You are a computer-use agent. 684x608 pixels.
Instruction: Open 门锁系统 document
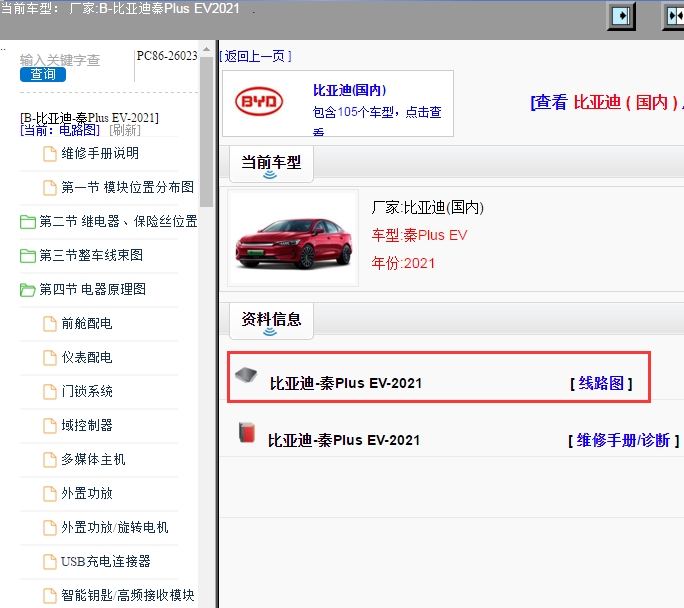[x=87, y=392]
